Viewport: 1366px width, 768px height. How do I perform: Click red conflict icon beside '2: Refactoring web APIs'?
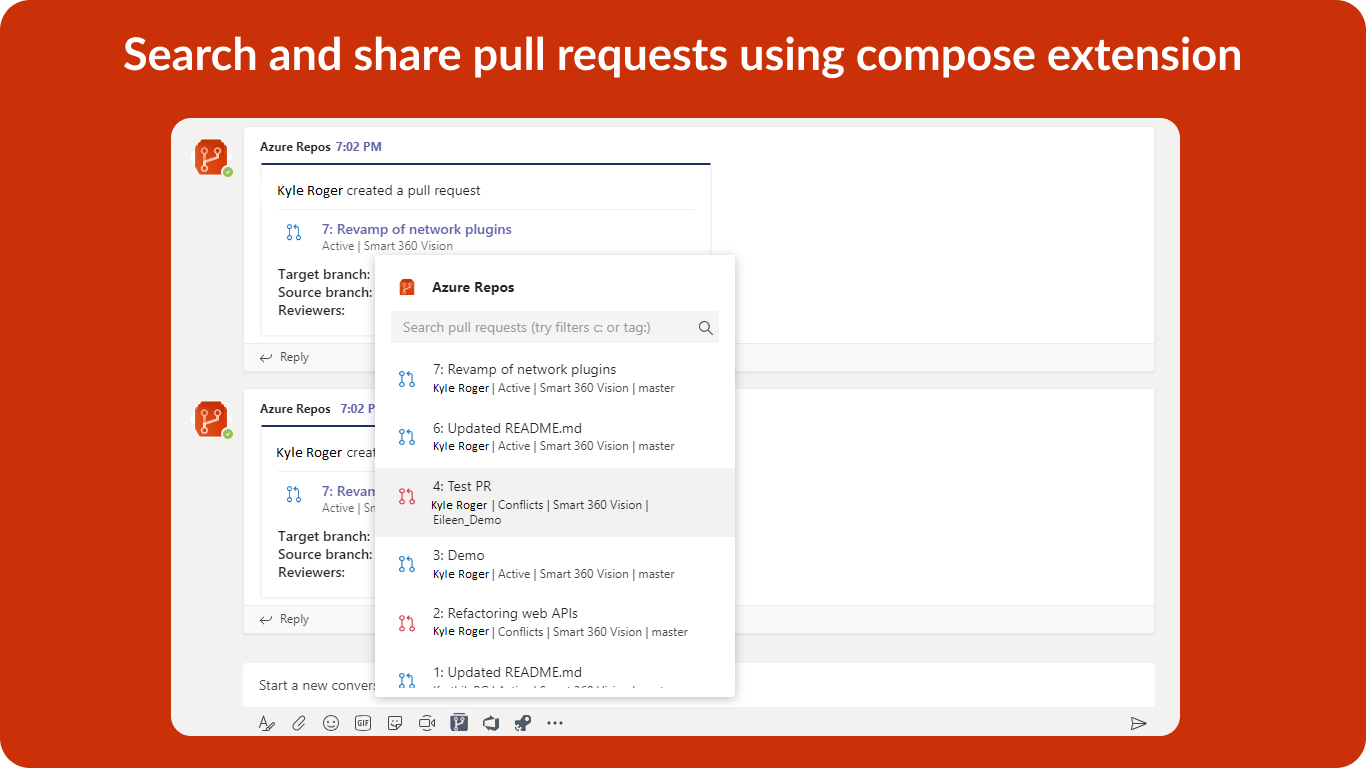tap(407, 623)
